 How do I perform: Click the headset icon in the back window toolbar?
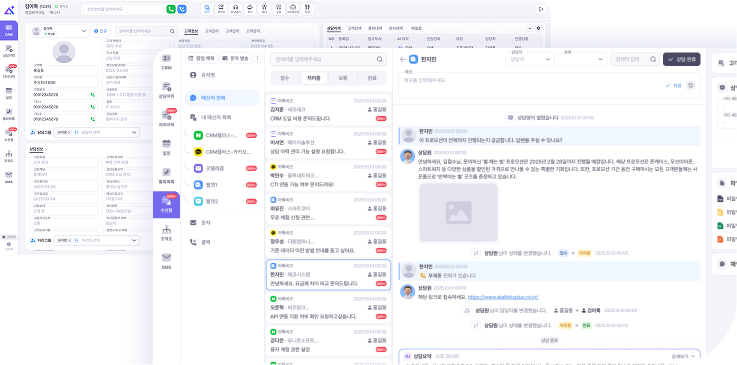235,8
